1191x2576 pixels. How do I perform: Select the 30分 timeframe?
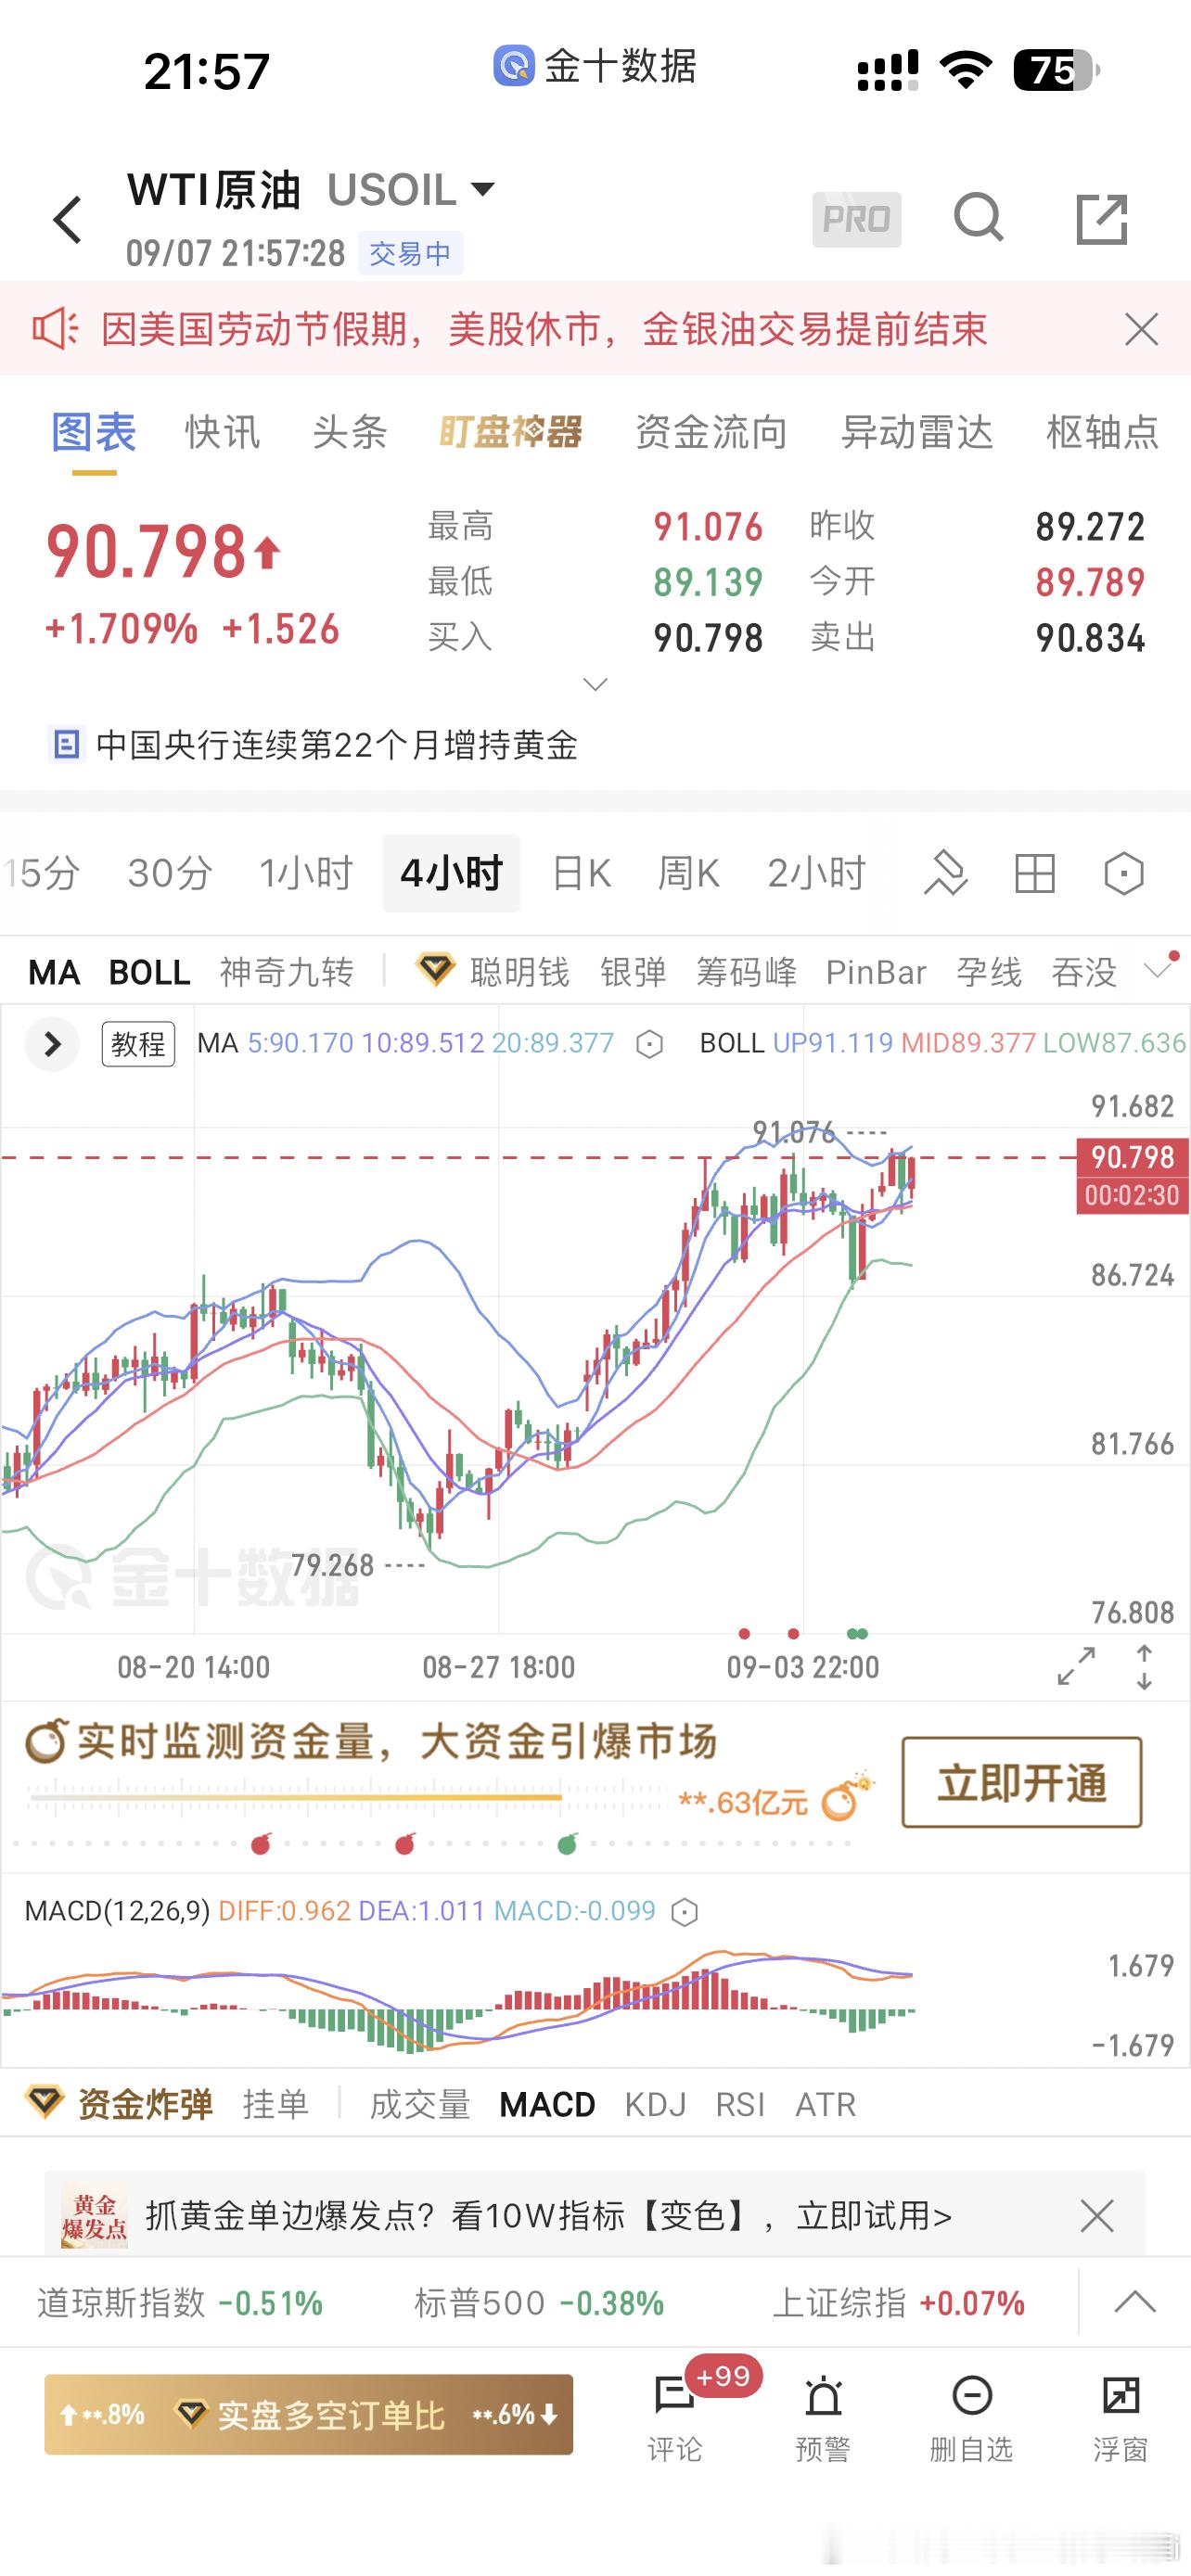click(170, 873)
